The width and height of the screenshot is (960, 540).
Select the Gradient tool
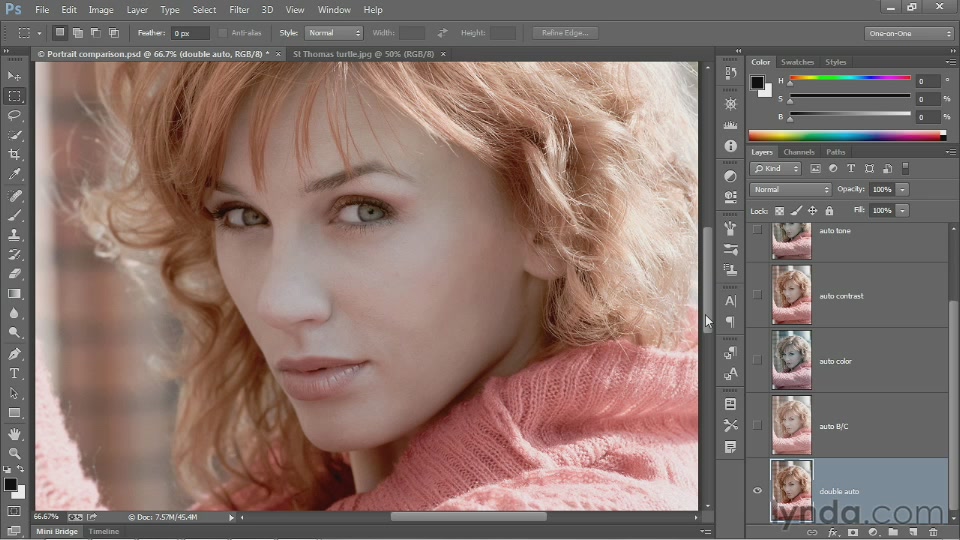[14, 293]
